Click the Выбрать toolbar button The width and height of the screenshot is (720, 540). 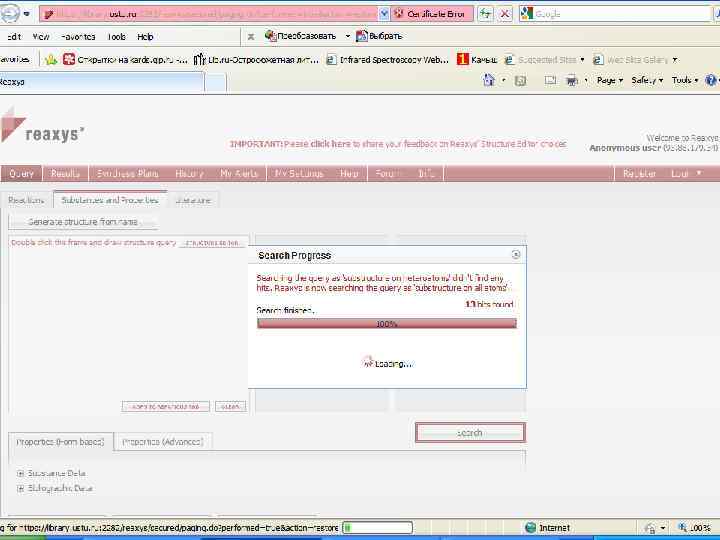[x=380, y=36]
